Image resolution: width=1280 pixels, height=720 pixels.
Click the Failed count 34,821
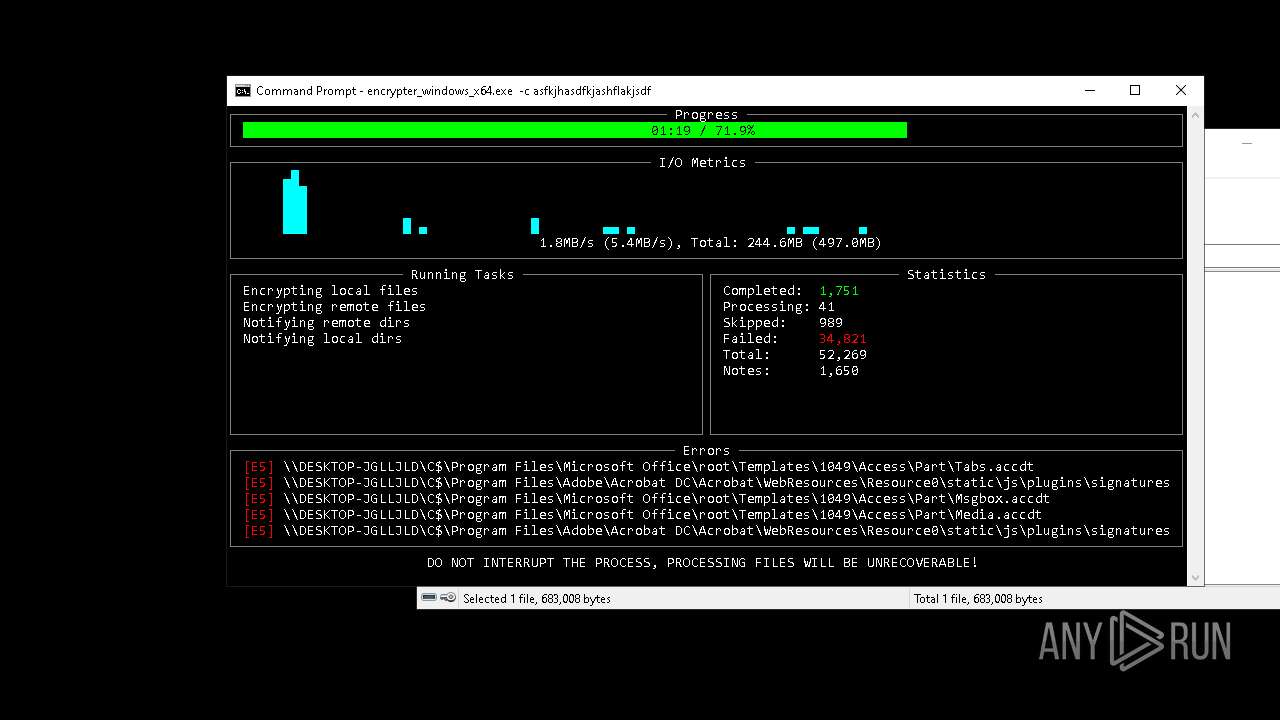[x=843, y=339]
